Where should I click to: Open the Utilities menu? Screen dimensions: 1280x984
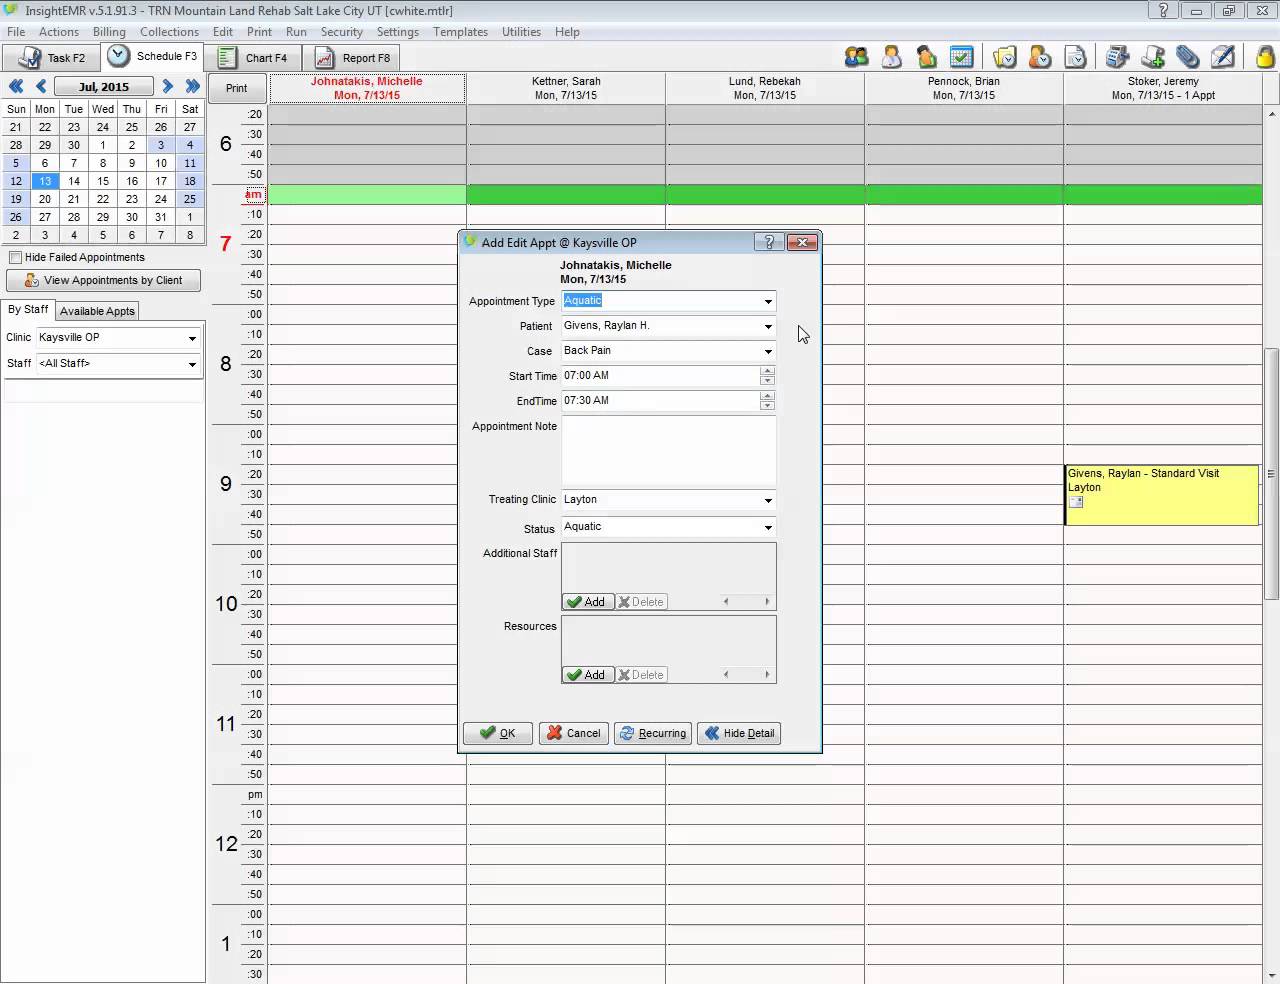(521, 32)
